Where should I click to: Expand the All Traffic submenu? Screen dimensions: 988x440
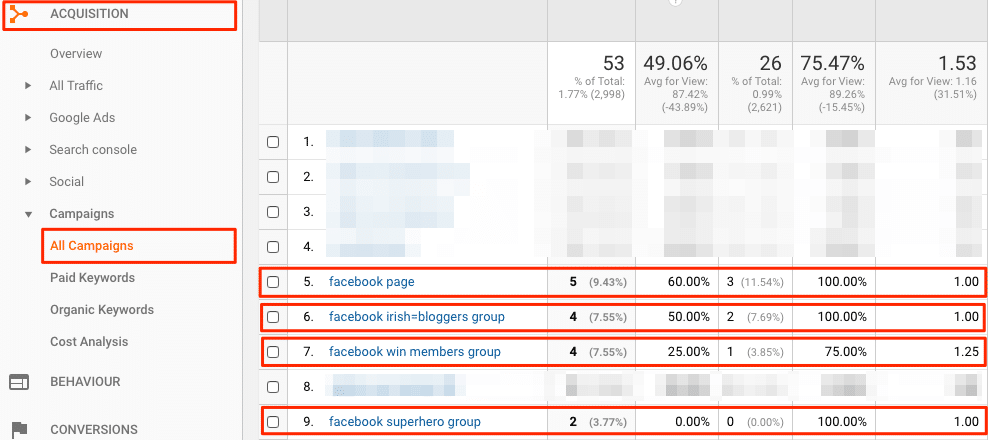pos(28,86)
